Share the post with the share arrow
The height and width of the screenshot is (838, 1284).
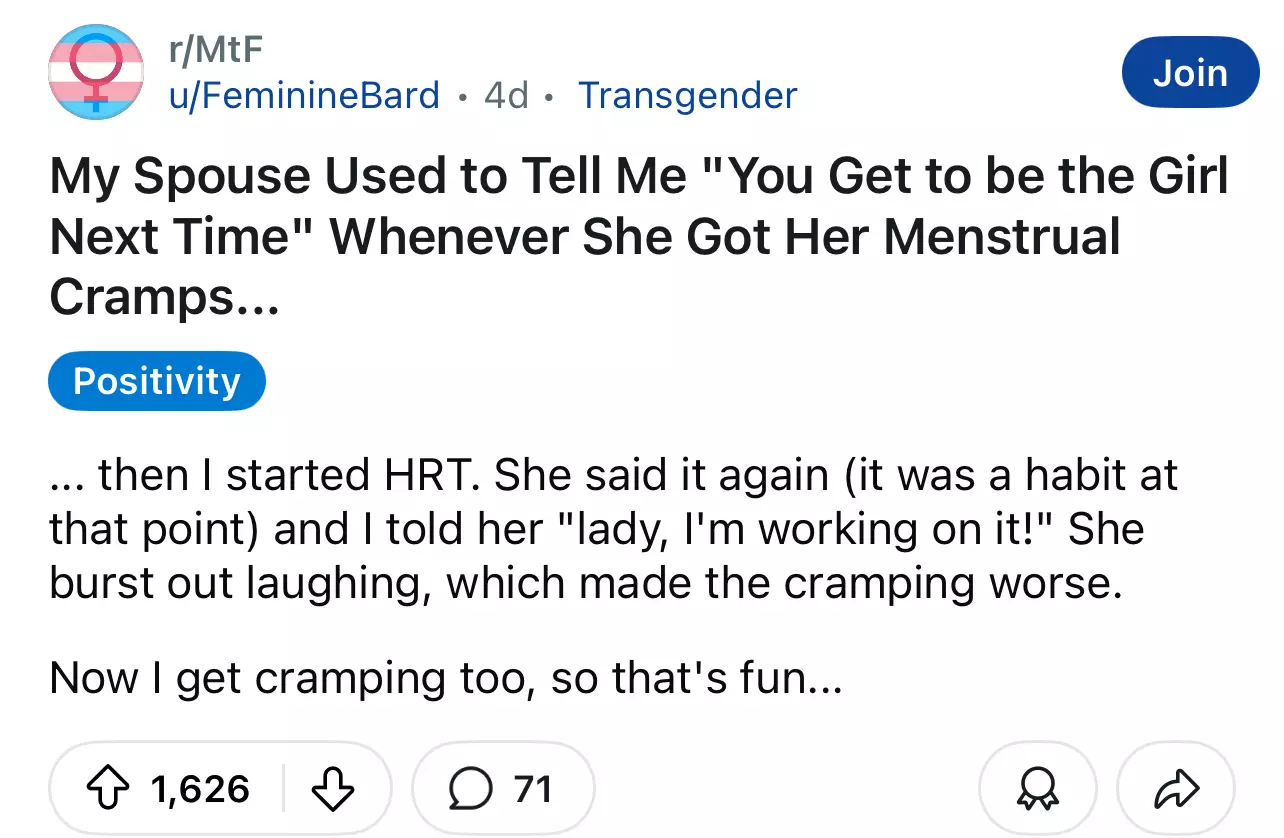1175,789
